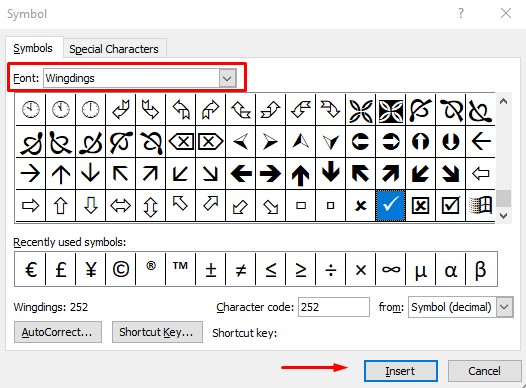This screenshot has width=526, height=388.
Task: Pick the division sign from recent symbols
Action: (330, 269)
